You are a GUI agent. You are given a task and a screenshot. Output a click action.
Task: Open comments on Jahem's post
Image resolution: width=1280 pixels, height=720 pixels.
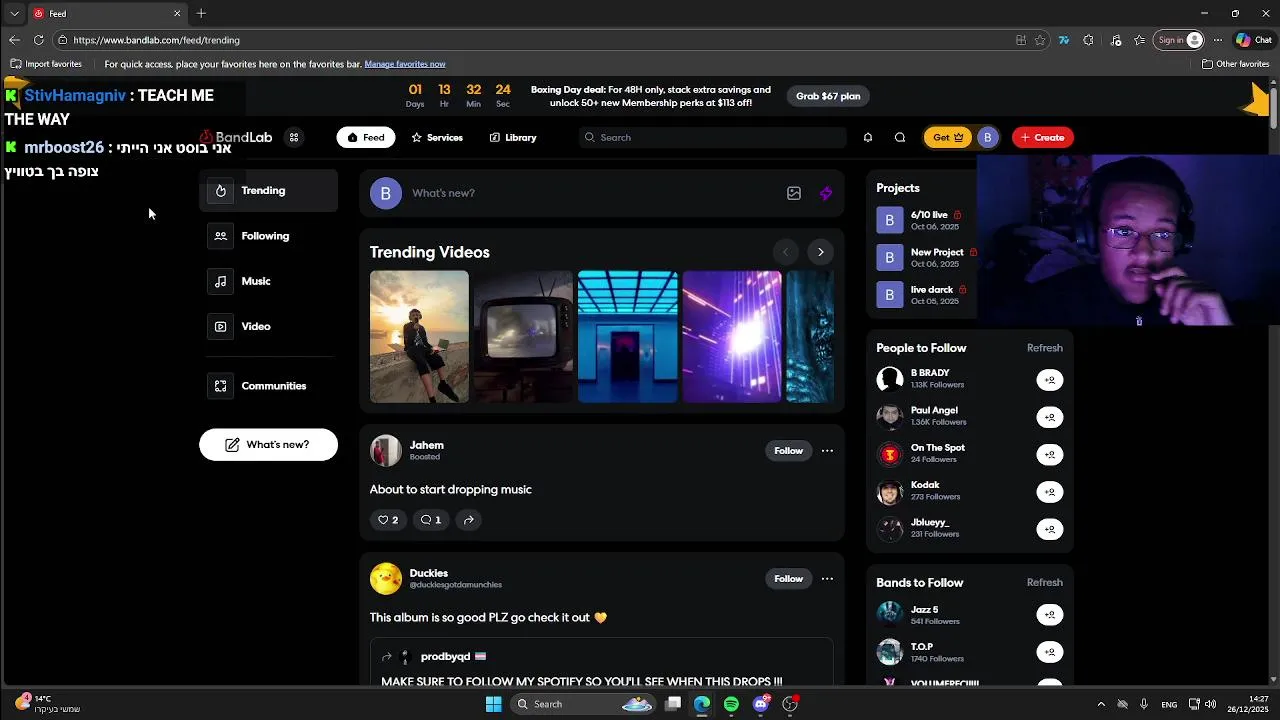(431, 520)
